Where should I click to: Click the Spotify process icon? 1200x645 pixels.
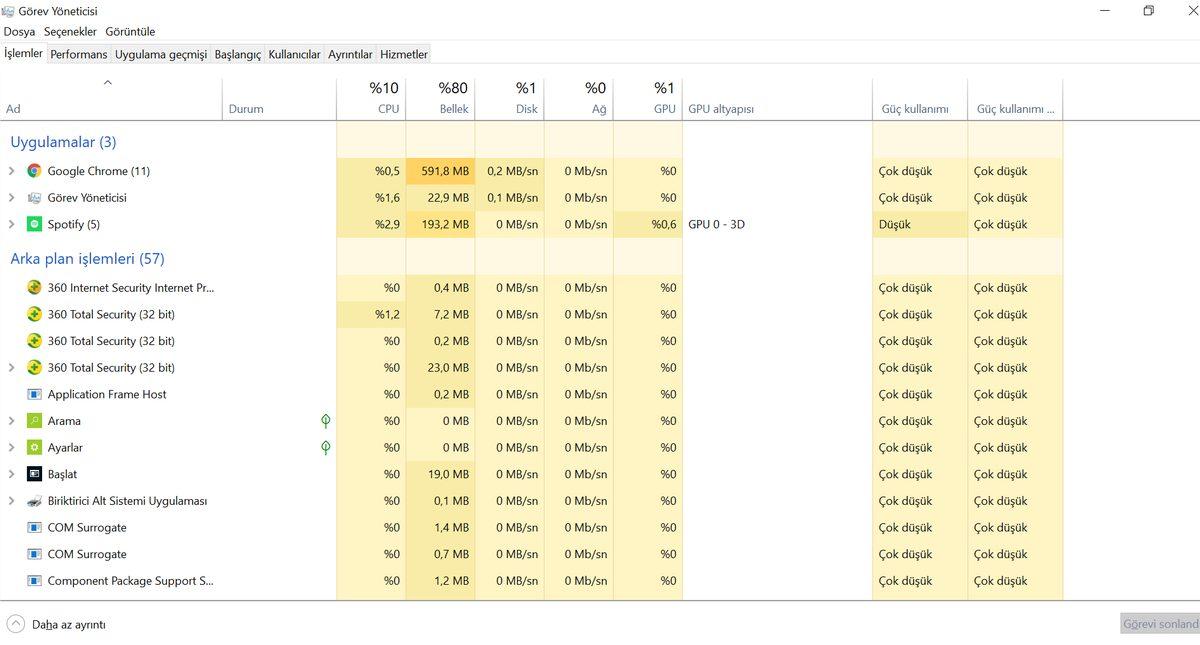tap(36, 224)
